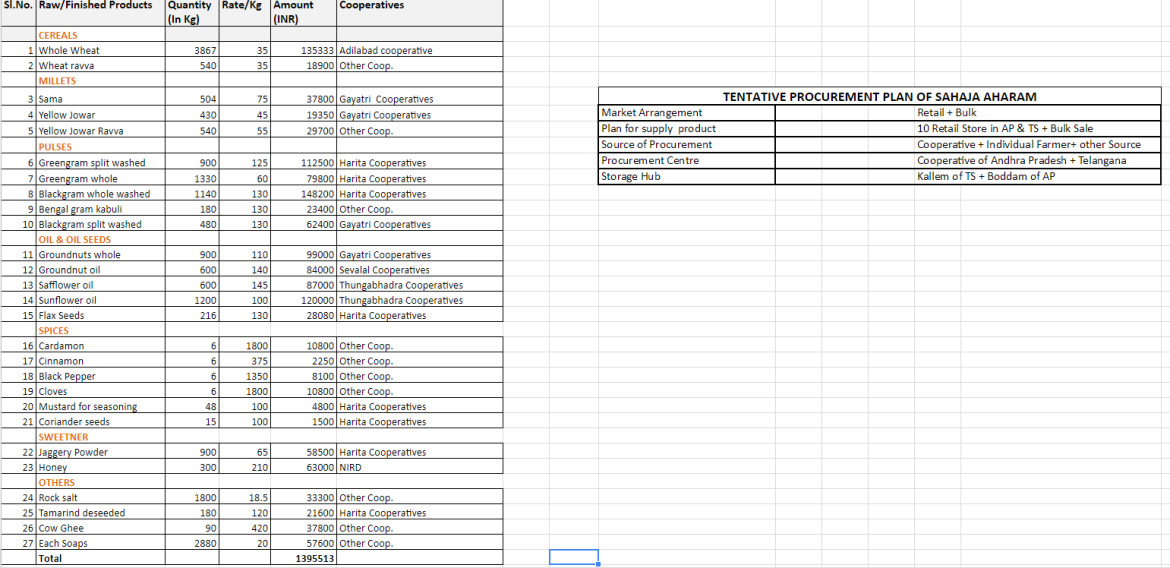Select the 'Yellow Jowar Ravva' cell
Screen dimensions: 1170x568
click(100, 131)
